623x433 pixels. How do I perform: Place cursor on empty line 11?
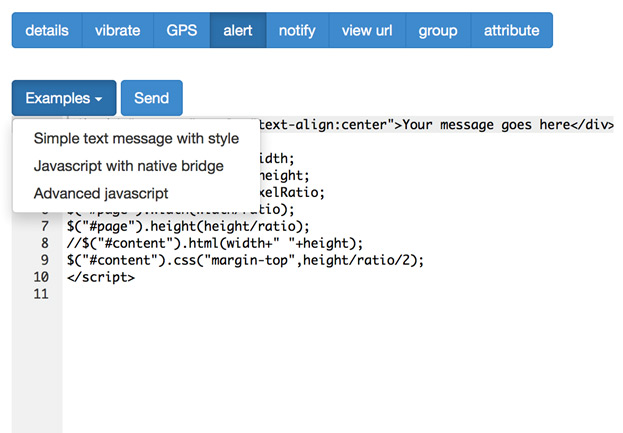click(x=338, y=294)
